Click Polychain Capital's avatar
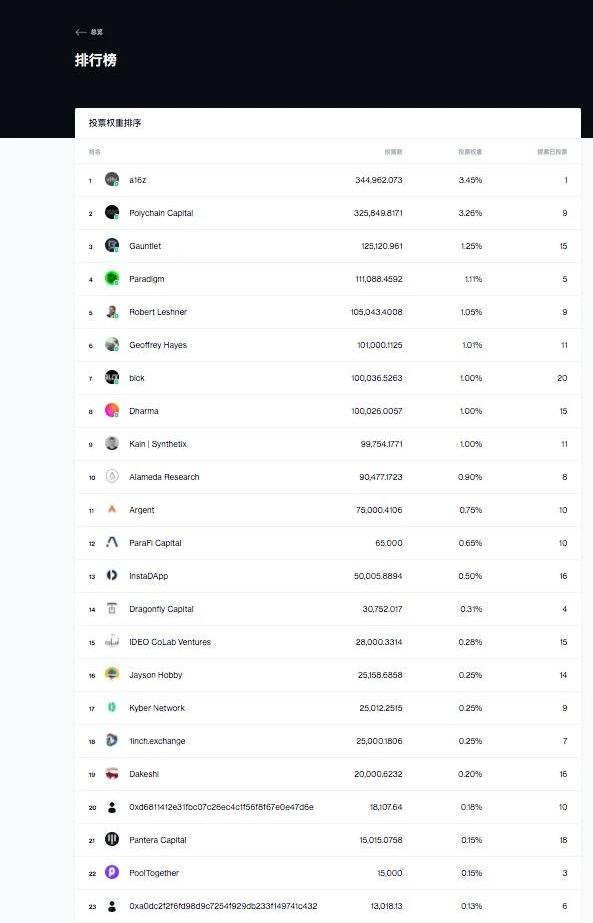This screenshot has width=593, height=923. 112,213
